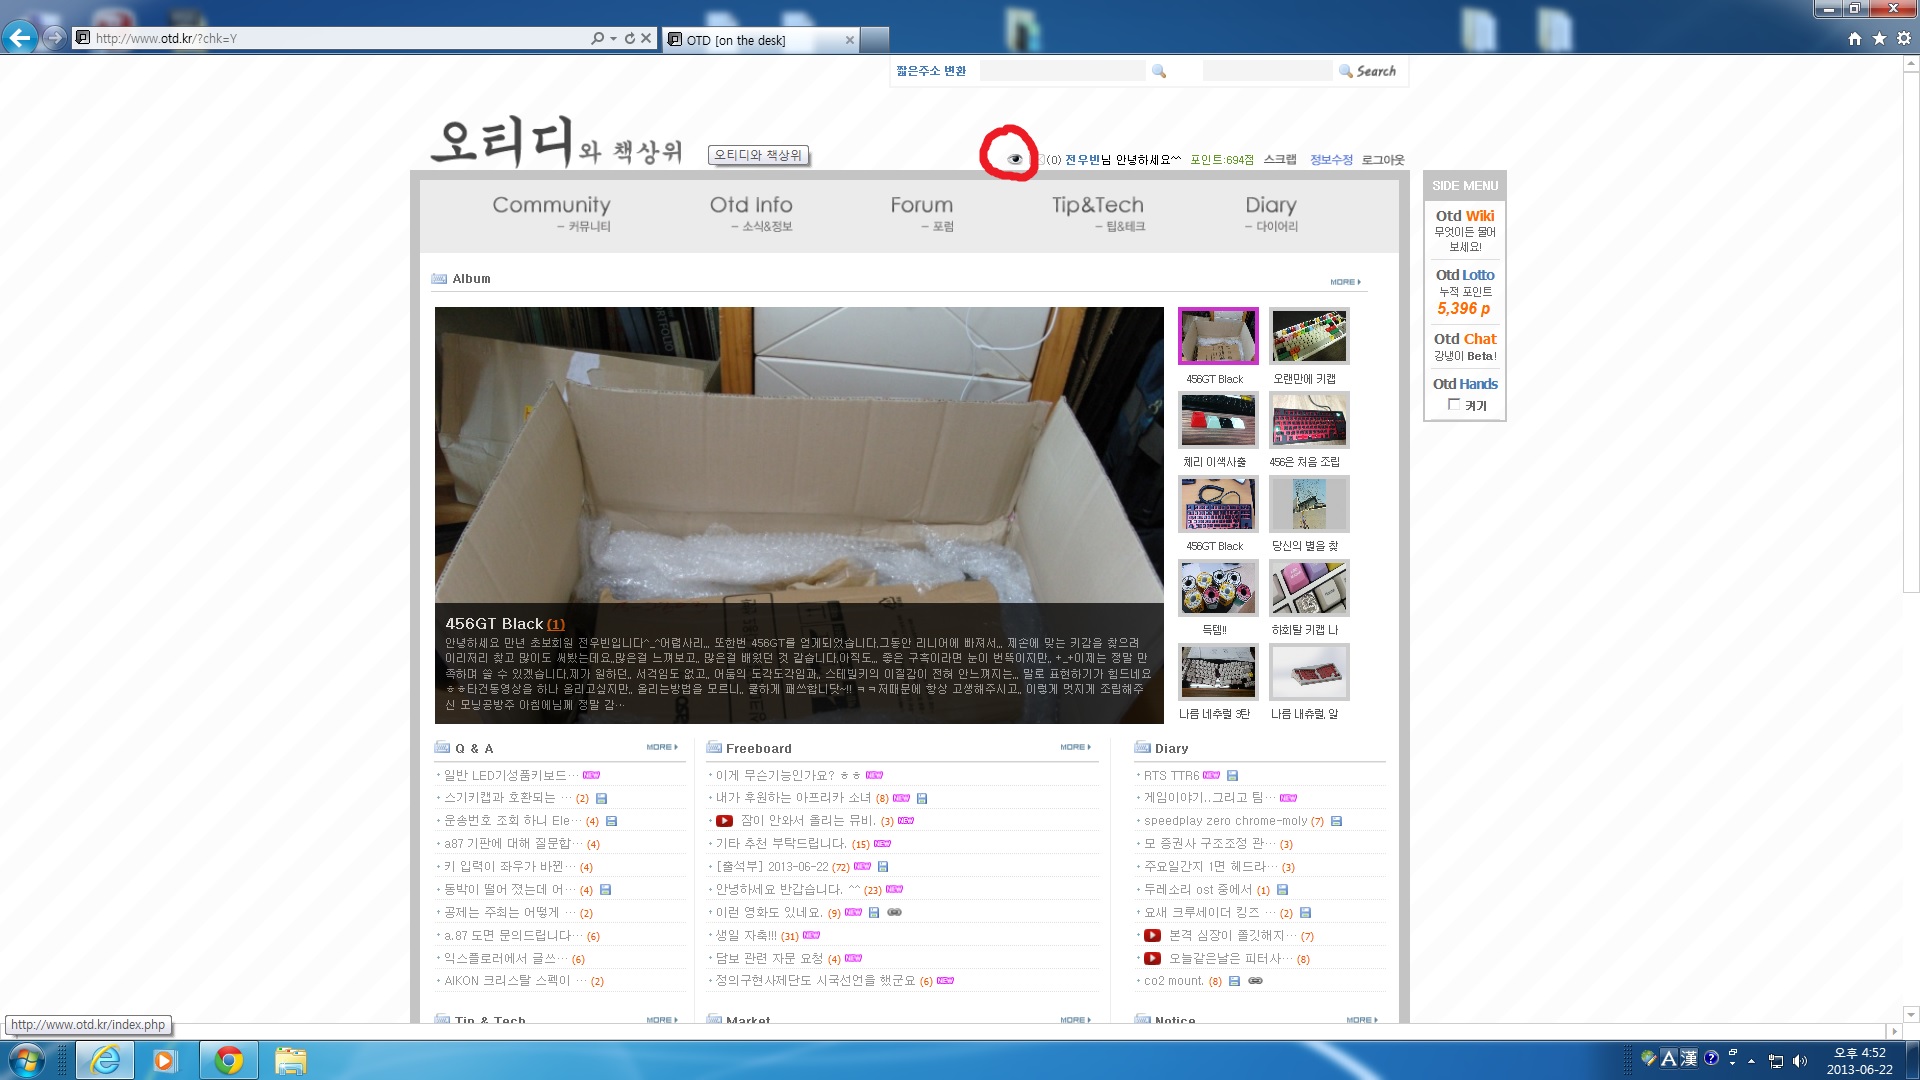Open the Forum menu
The image size is (1920, 1080).
pyautogui.click(x=922, y=213)
